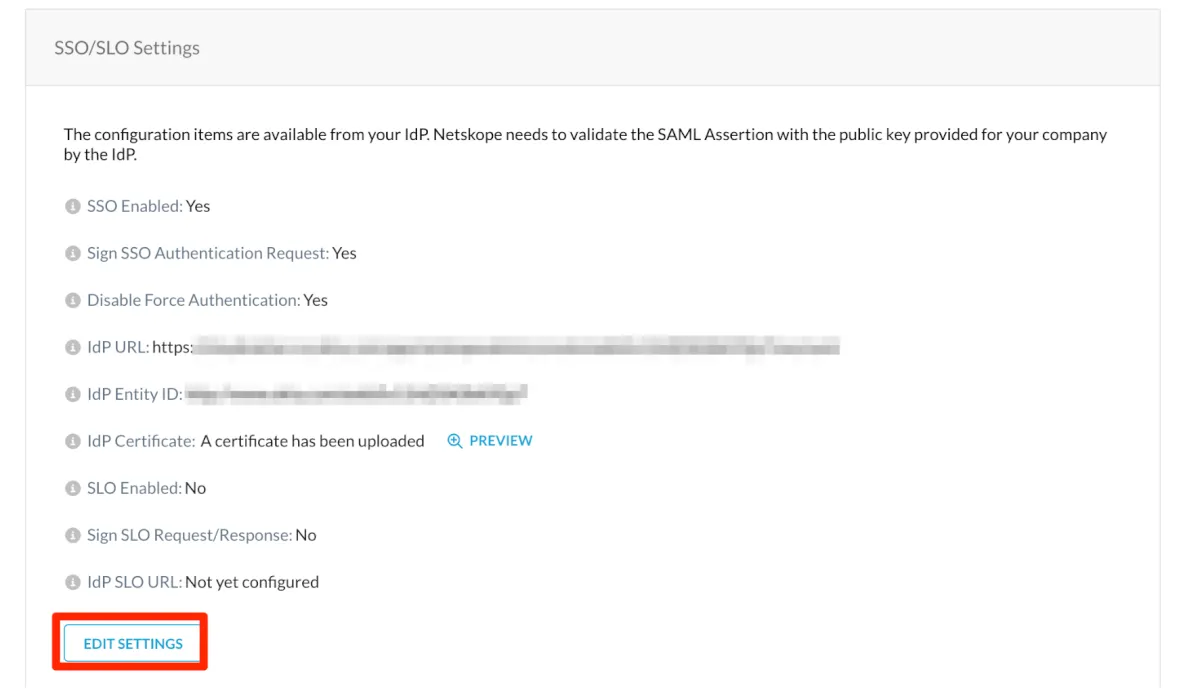
Task: Click info icon beside IdP Certificate
Action: [72, 442]
